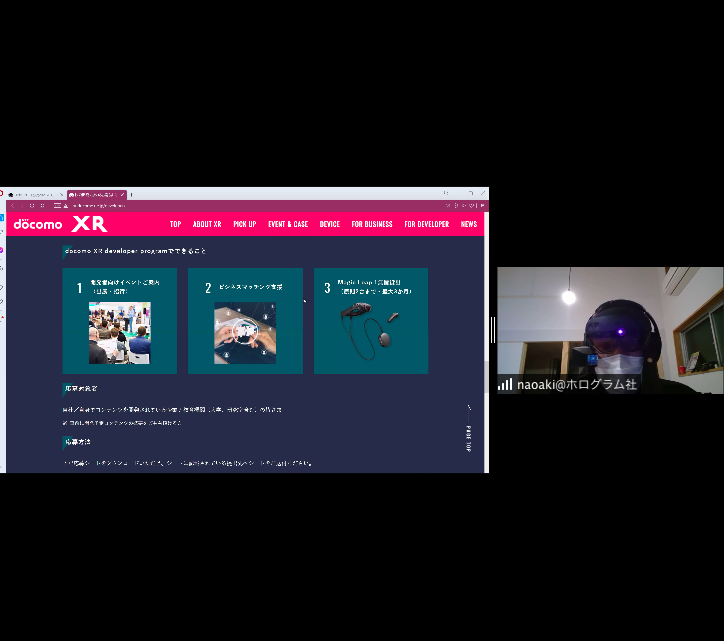Image resolution: width=724 pixels, height=641 pixels.
Task: Click the naoaki@ホログラム社 name label
Action: coord(577,384)
